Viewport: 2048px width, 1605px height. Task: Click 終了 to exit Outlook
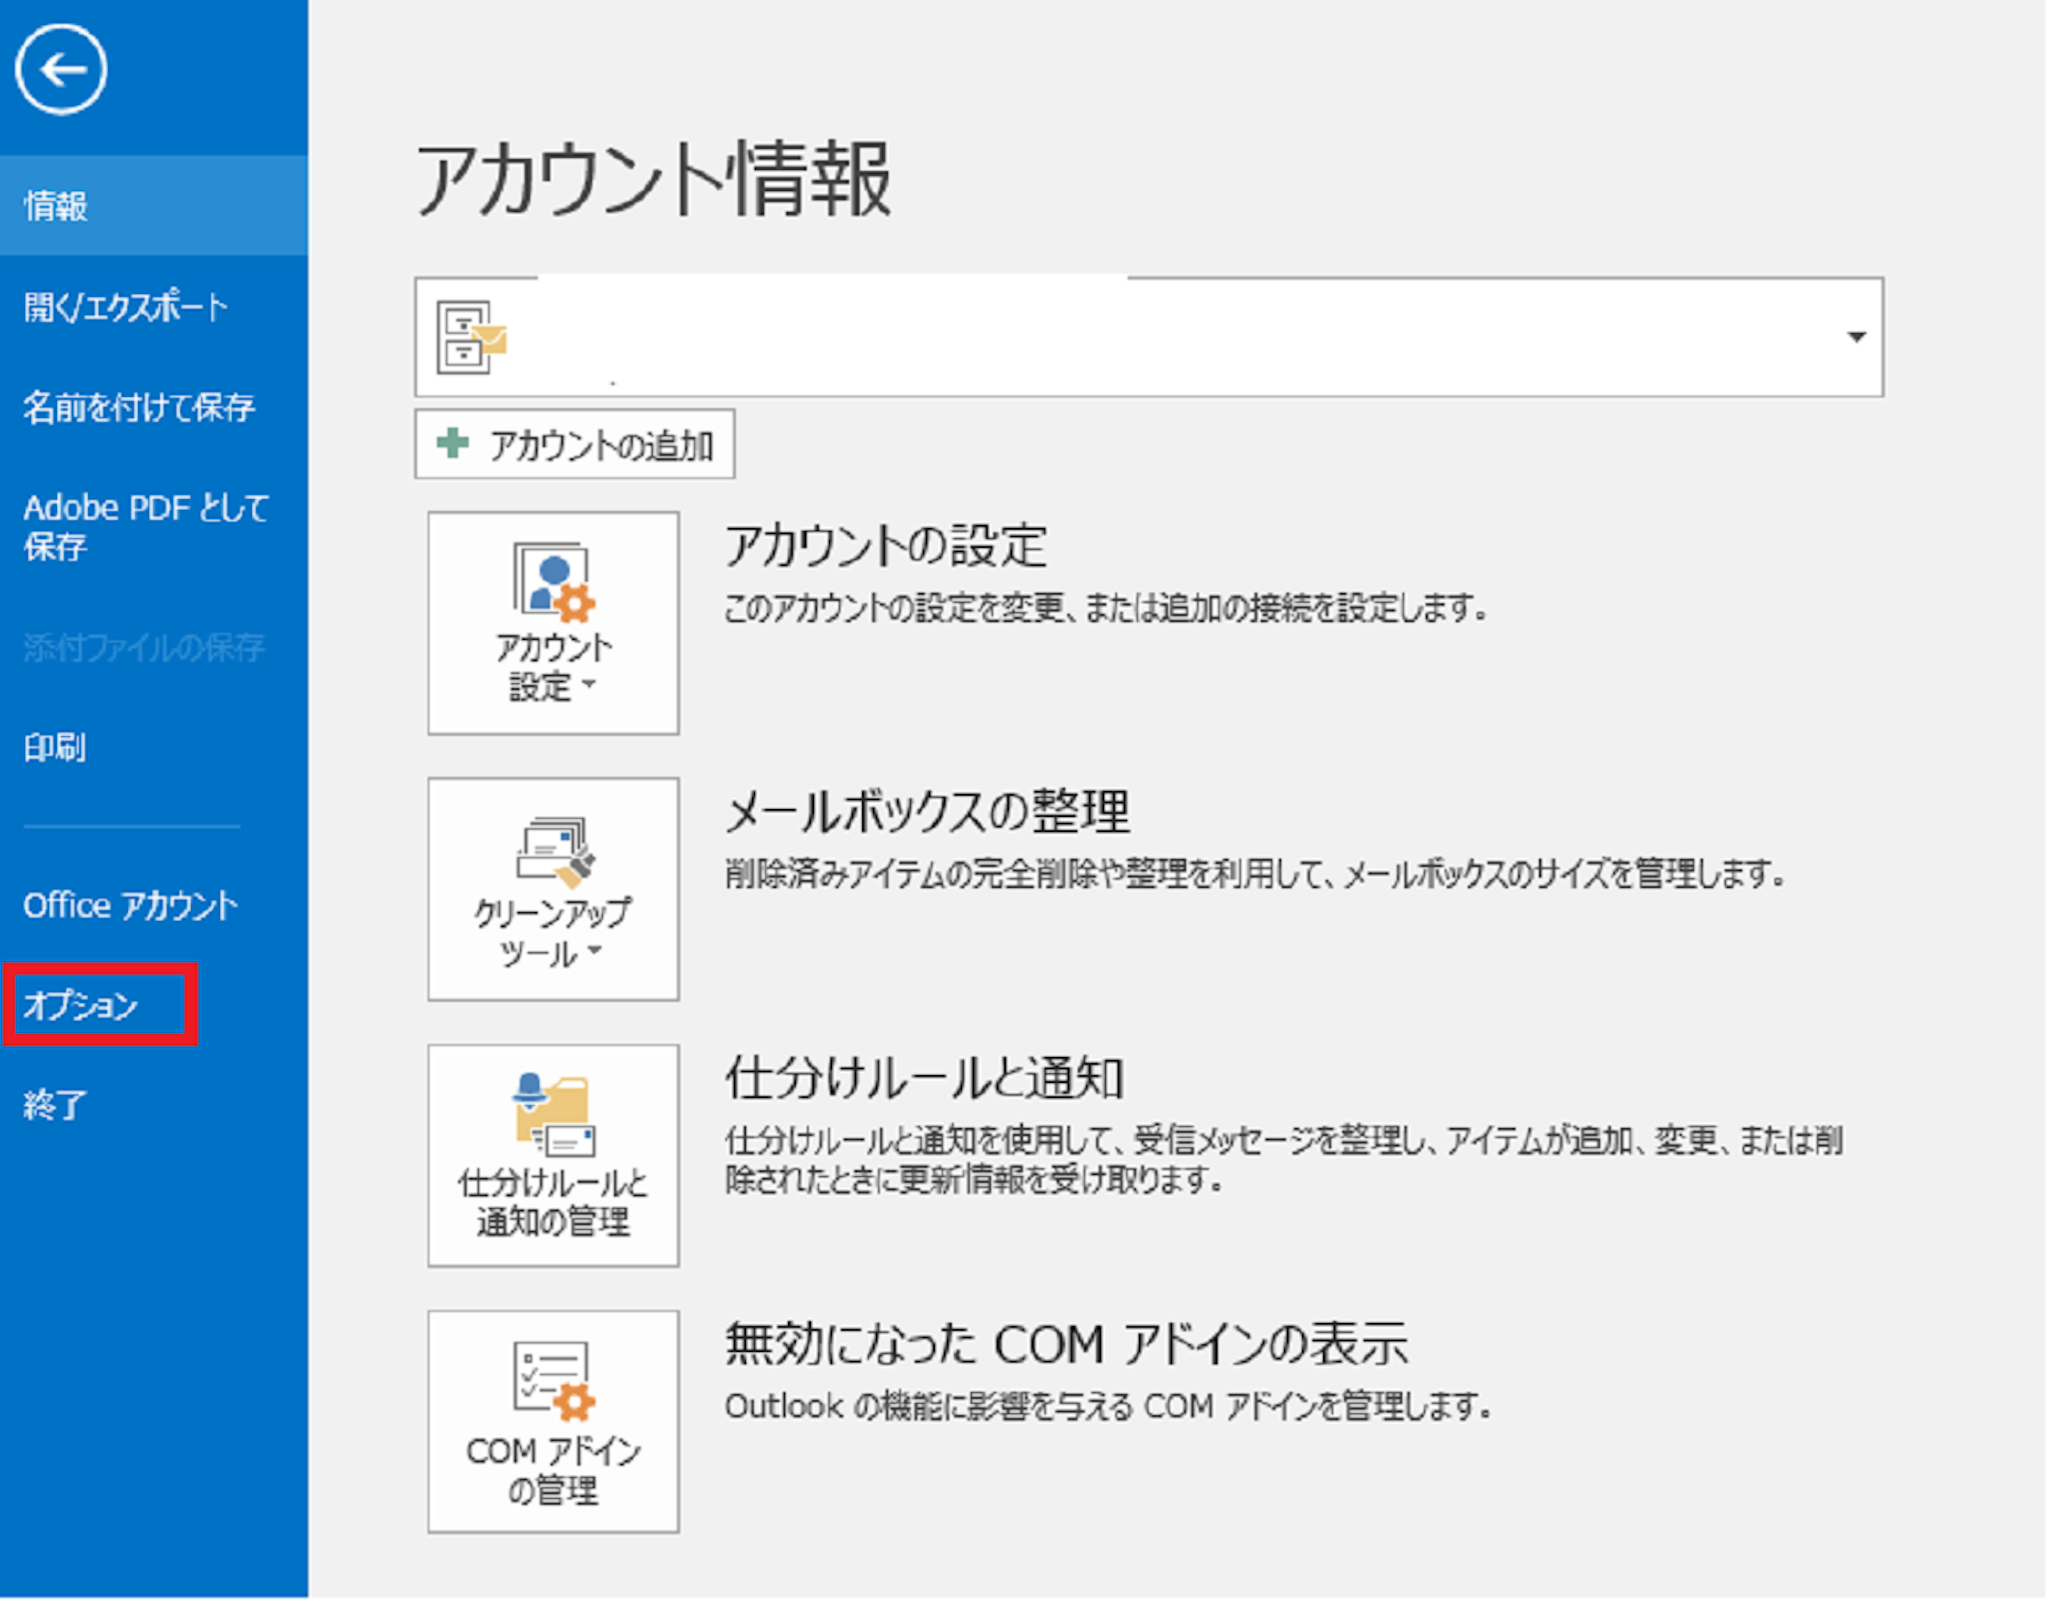point(55,1105)
